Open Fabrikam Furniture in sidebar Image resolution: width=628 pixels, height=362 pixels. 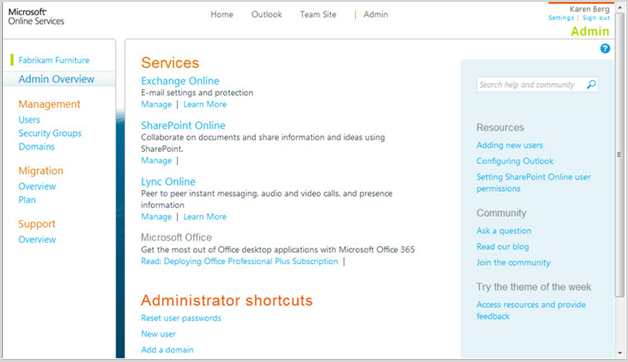tap(54, 60)
